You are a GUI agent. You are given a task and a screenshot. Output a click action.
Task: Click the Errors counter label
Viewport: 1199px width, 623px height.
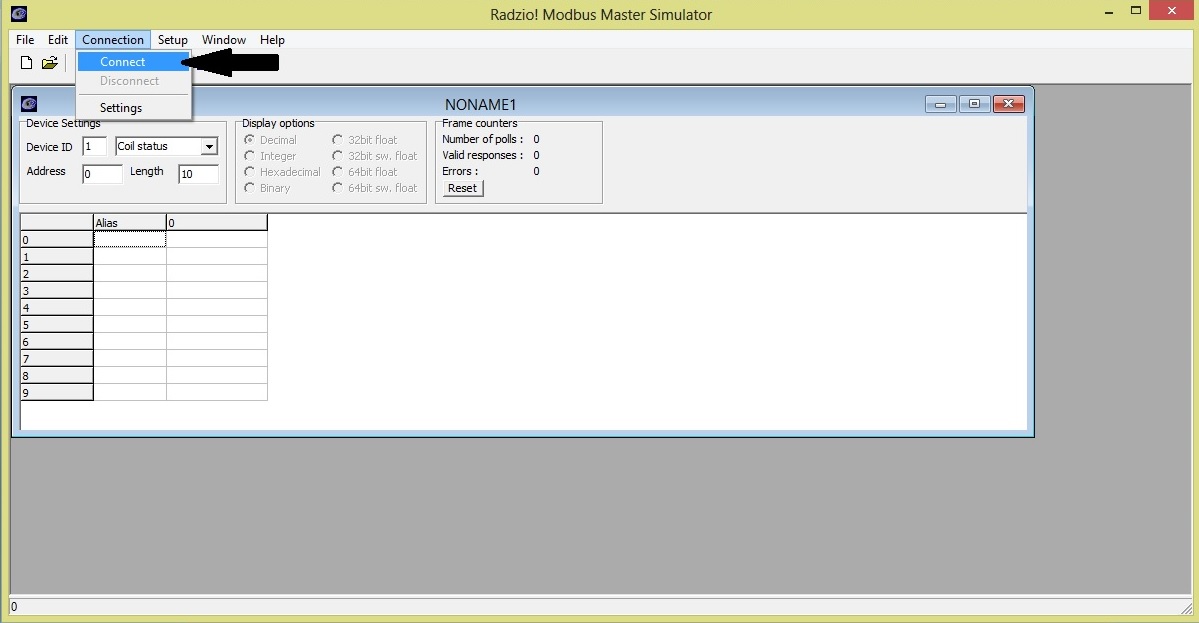click(x=460, y=171)
